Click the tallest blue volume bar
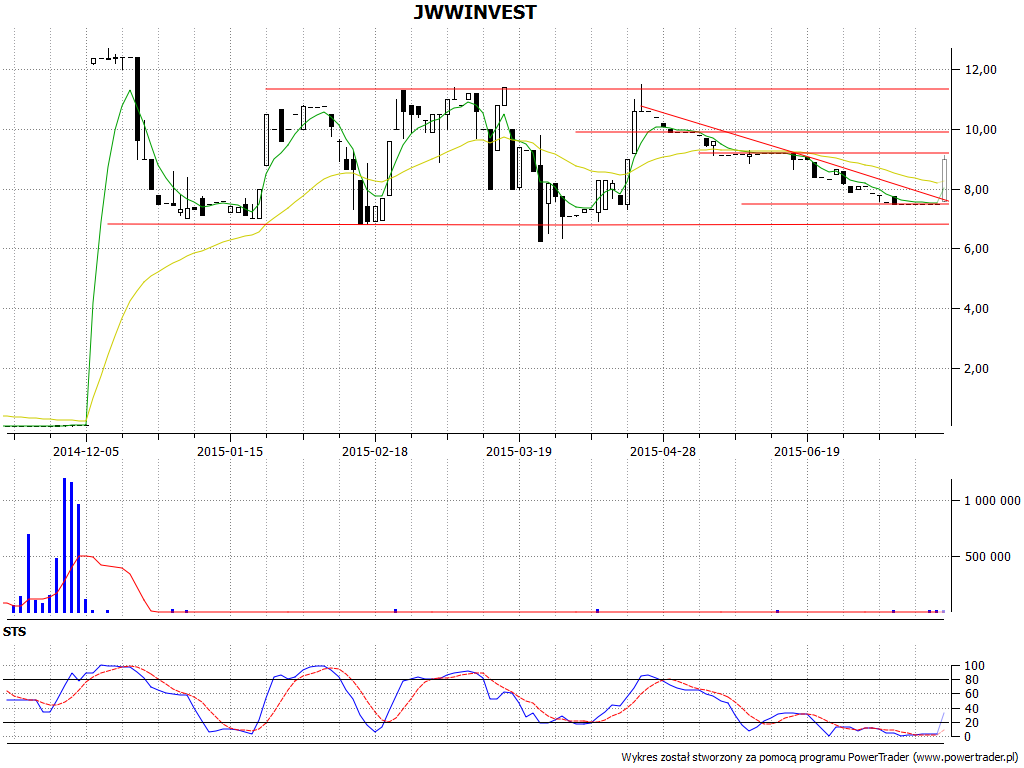 [64, 545]
